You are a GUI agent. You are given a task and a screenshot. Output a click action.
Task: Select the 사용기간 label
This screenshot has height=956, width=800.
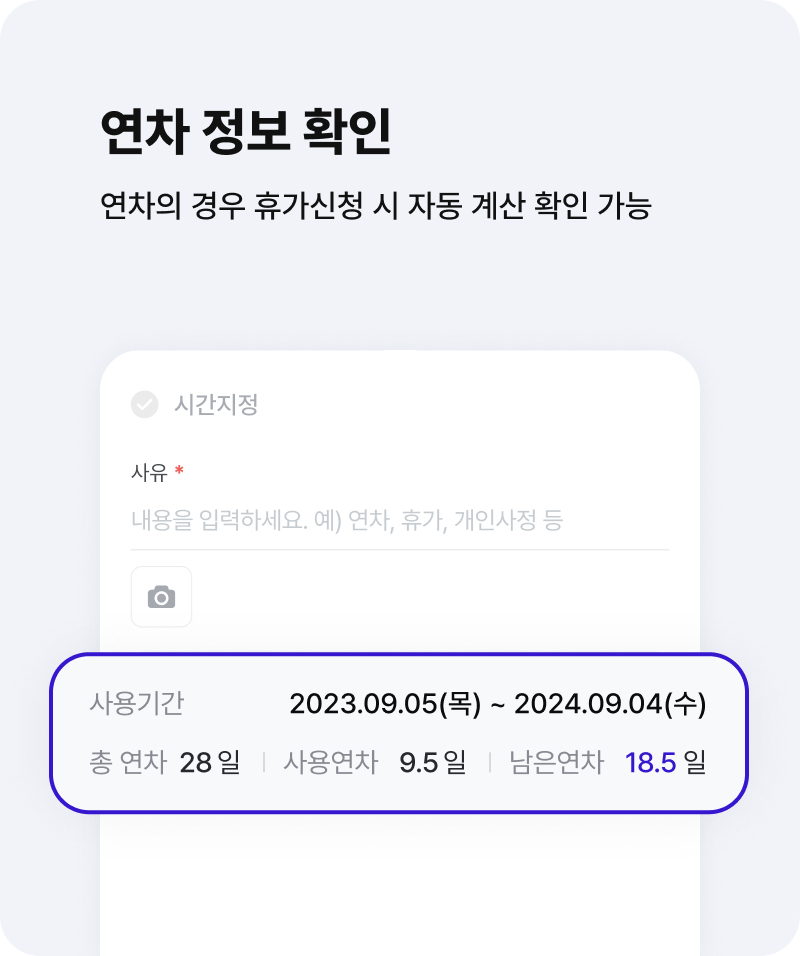[137, 703]
